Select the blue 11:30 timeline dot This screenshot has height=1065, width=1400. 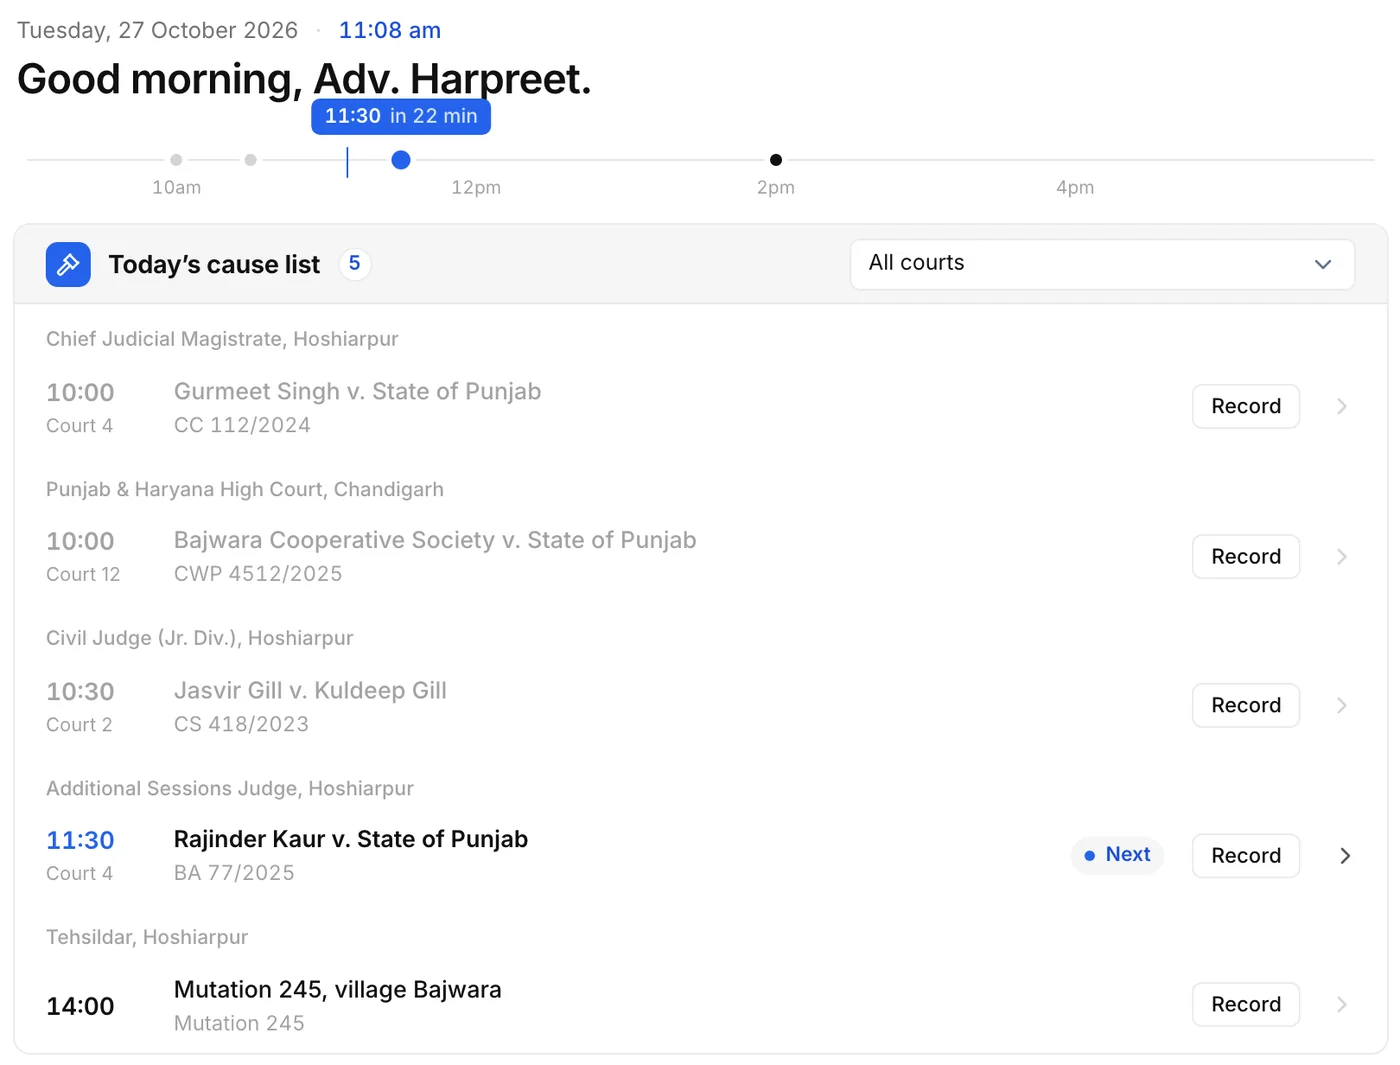coord(401,160)
